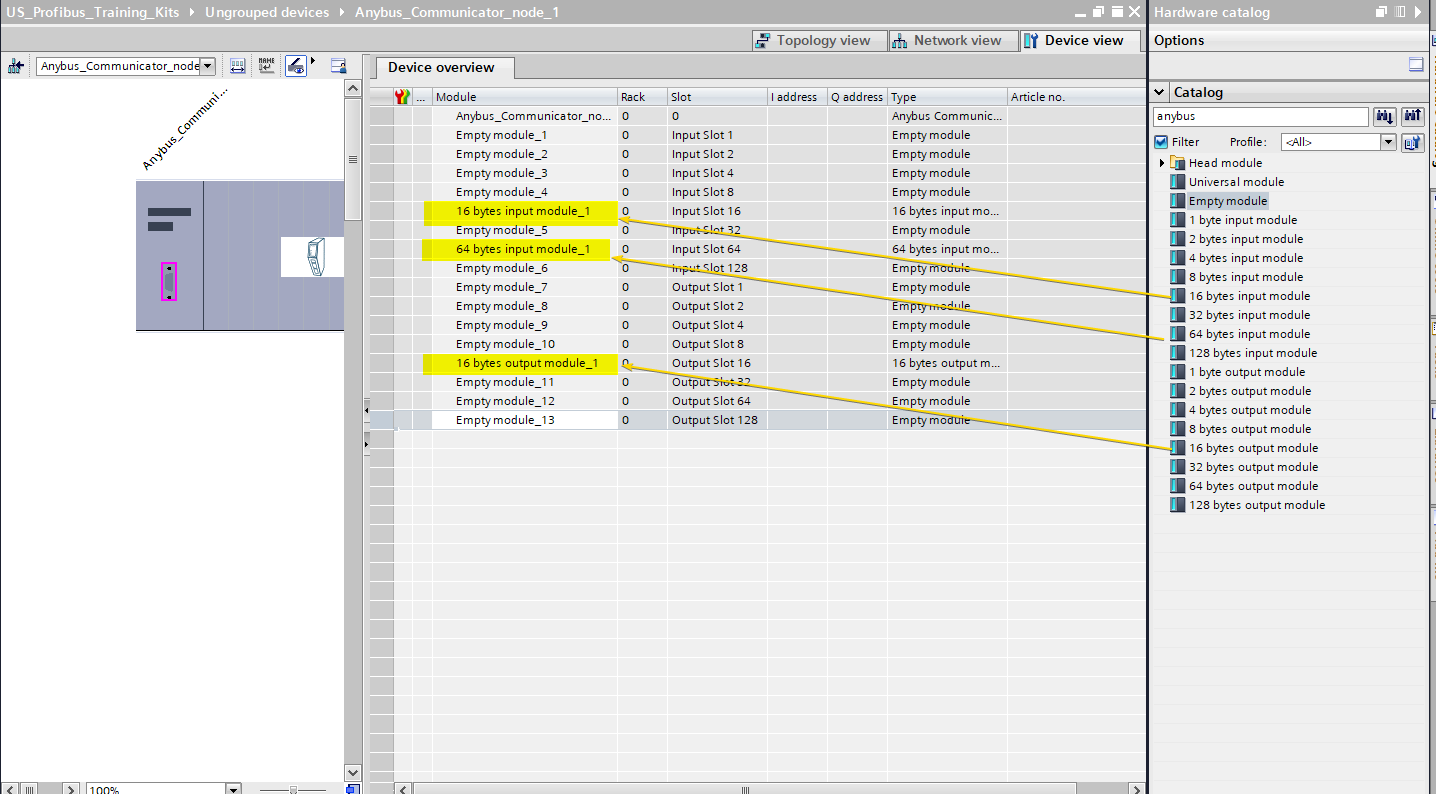
Task: Click the search up icon in catalog
Action: pos(1412,116)
